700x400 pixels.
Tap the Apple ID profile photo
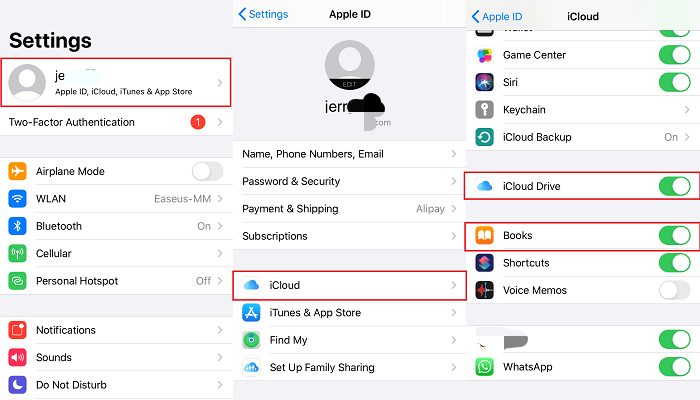[x=350, y=64]
